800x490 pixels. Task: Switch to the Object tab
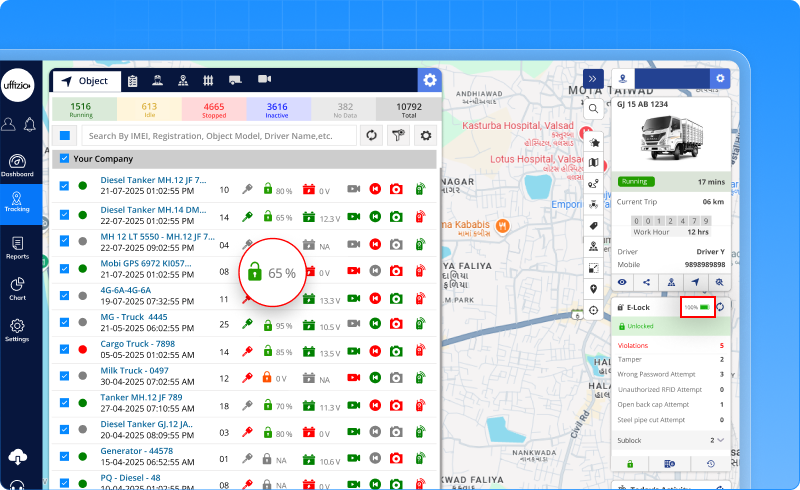pyautogui.click(x=84, y=81)
